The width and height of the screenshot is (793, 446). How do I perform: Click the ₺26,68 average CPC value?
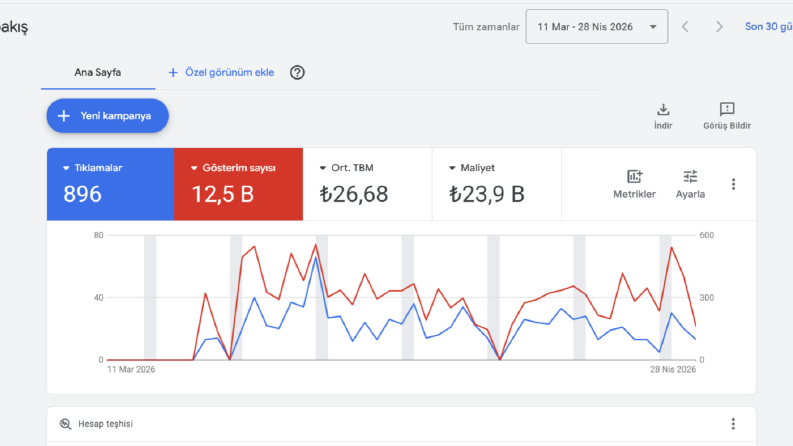(x=354, y=194)
